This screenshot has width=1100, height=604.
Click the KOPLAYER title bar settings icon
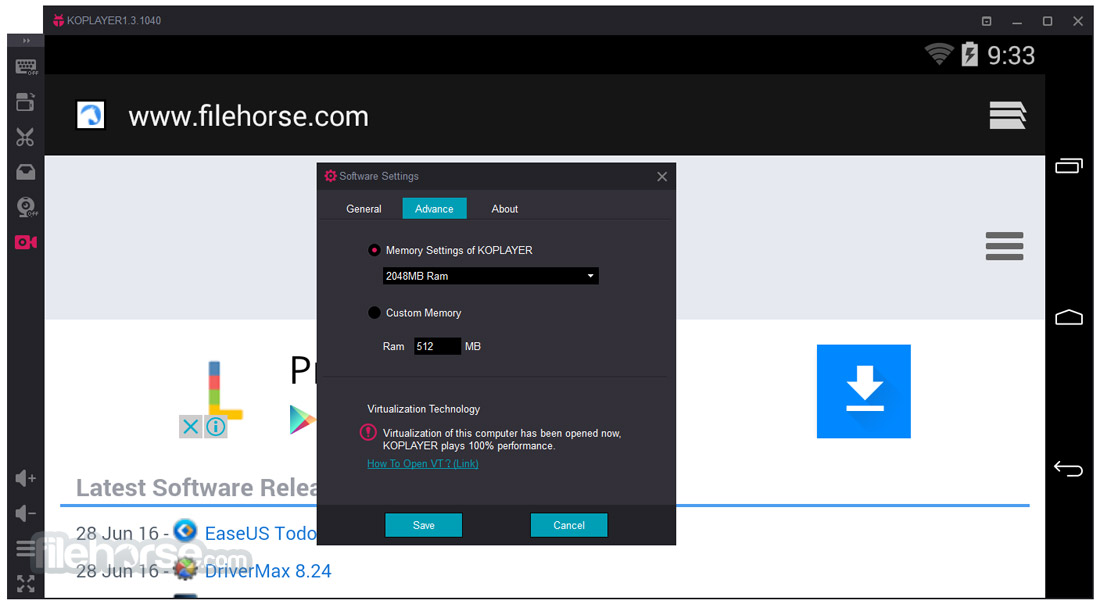(x=986, y=21)
